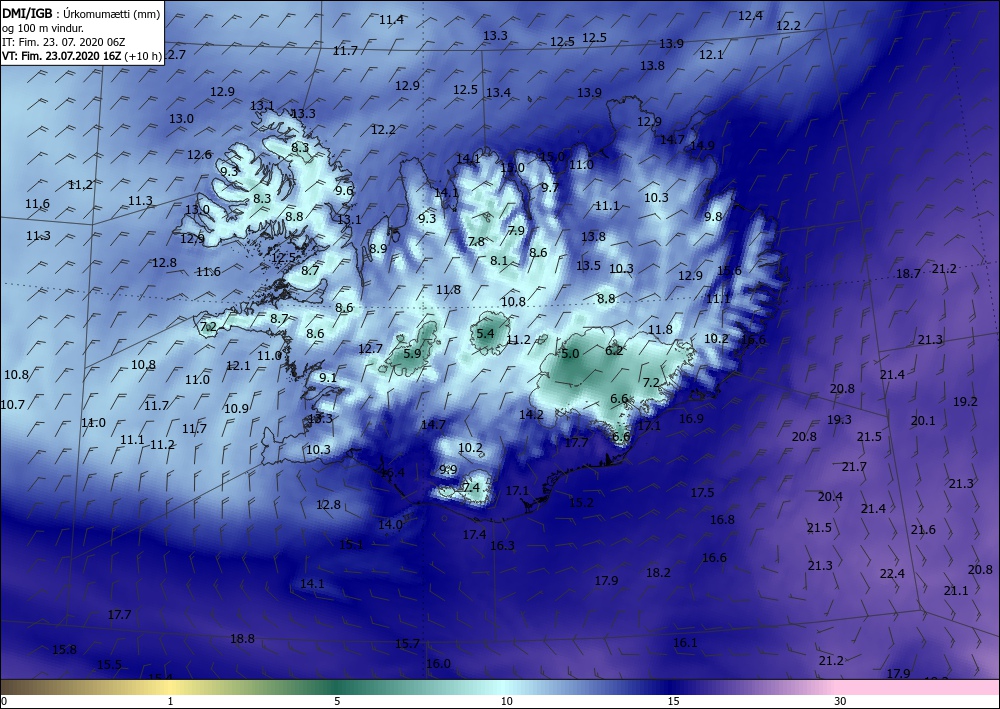This screenshot has height=709, width=1000.
Task: Click the 15.8 value in the bottom left
Action: click(64, 649)
